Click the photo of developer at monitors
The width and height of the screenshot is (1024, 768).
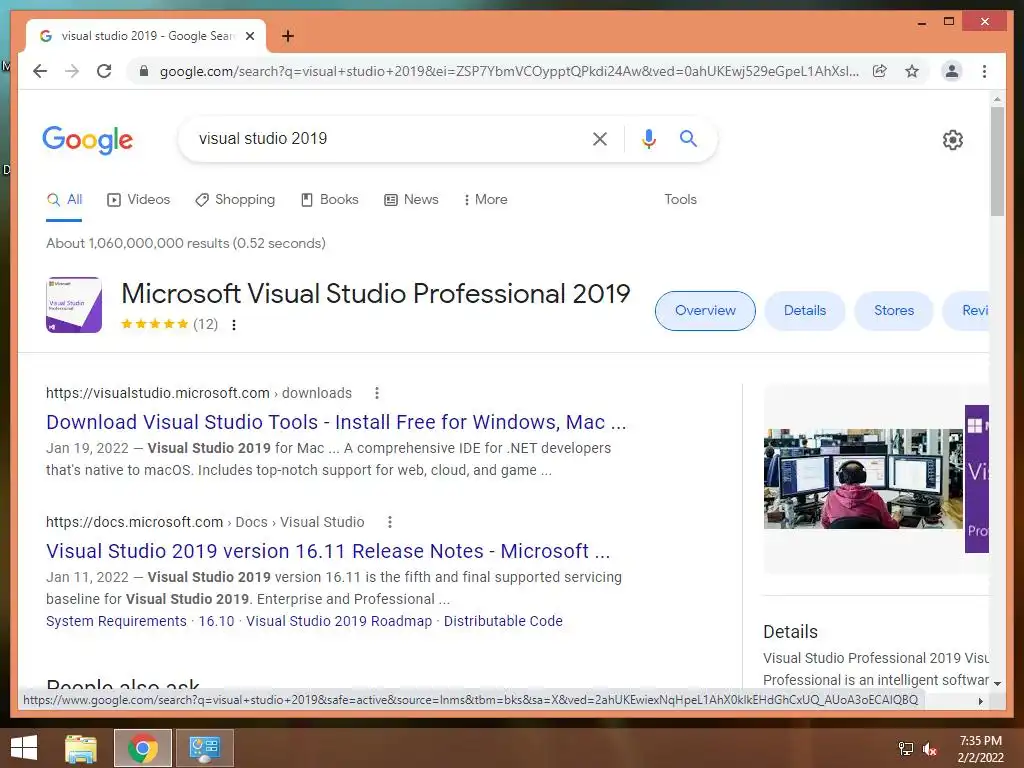pyautogui.click(x=863, y=479)
